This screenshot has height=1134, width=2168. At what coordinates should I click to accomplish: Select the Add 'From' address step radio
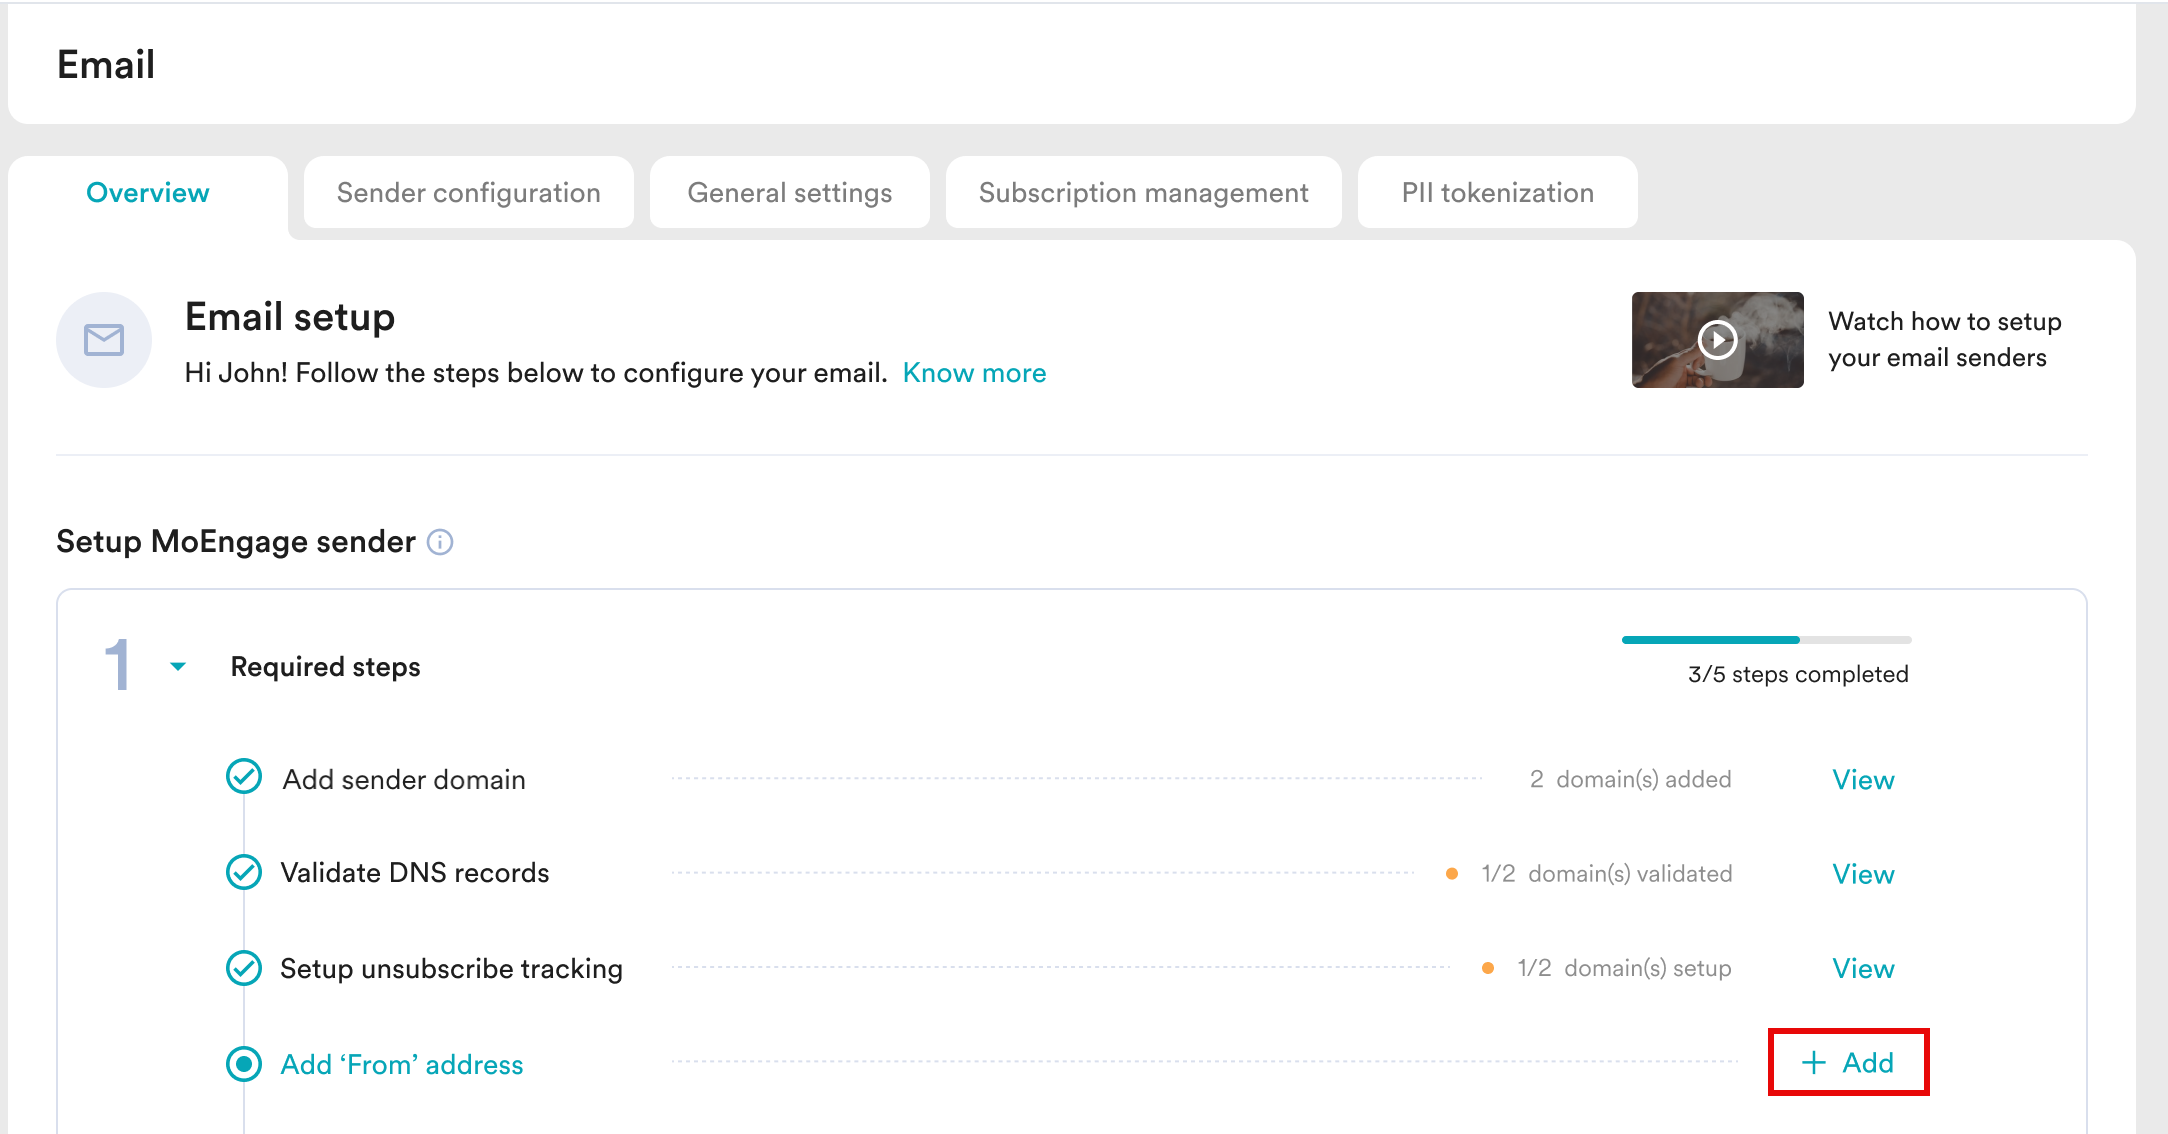coord(244,1064)
